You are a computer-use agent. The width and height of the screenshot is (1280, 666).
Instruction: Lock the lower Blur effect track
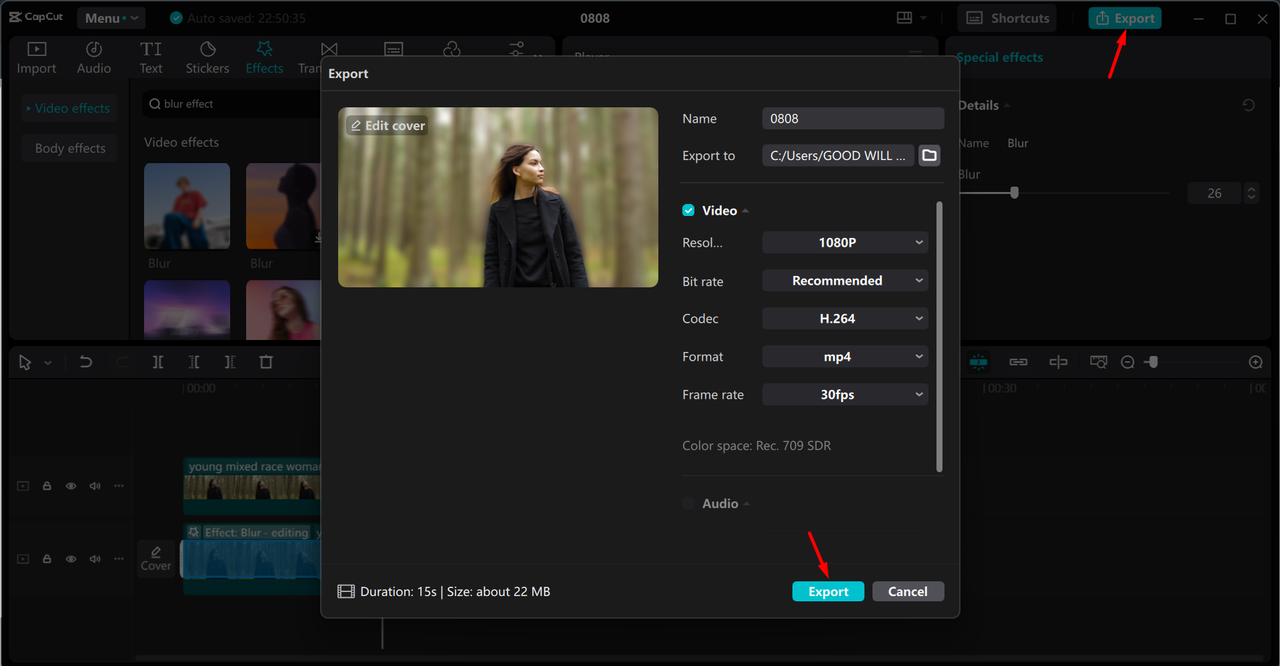[47, 559]
